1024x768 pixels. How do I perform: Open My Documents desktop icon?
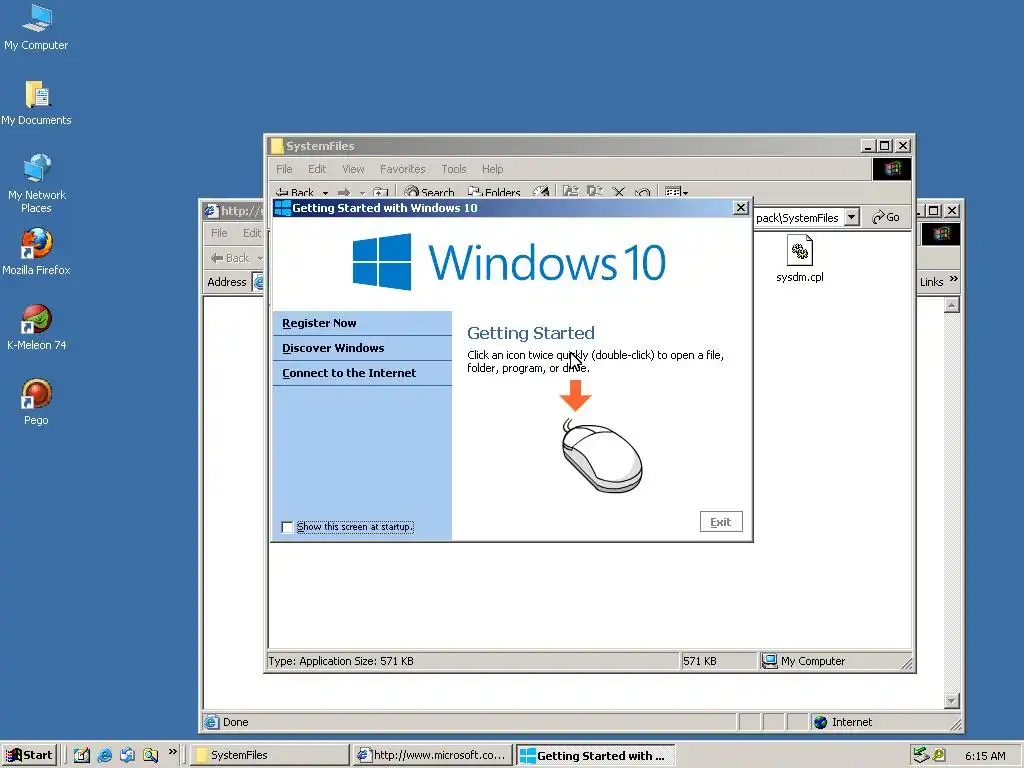click(x=36, y=103)
